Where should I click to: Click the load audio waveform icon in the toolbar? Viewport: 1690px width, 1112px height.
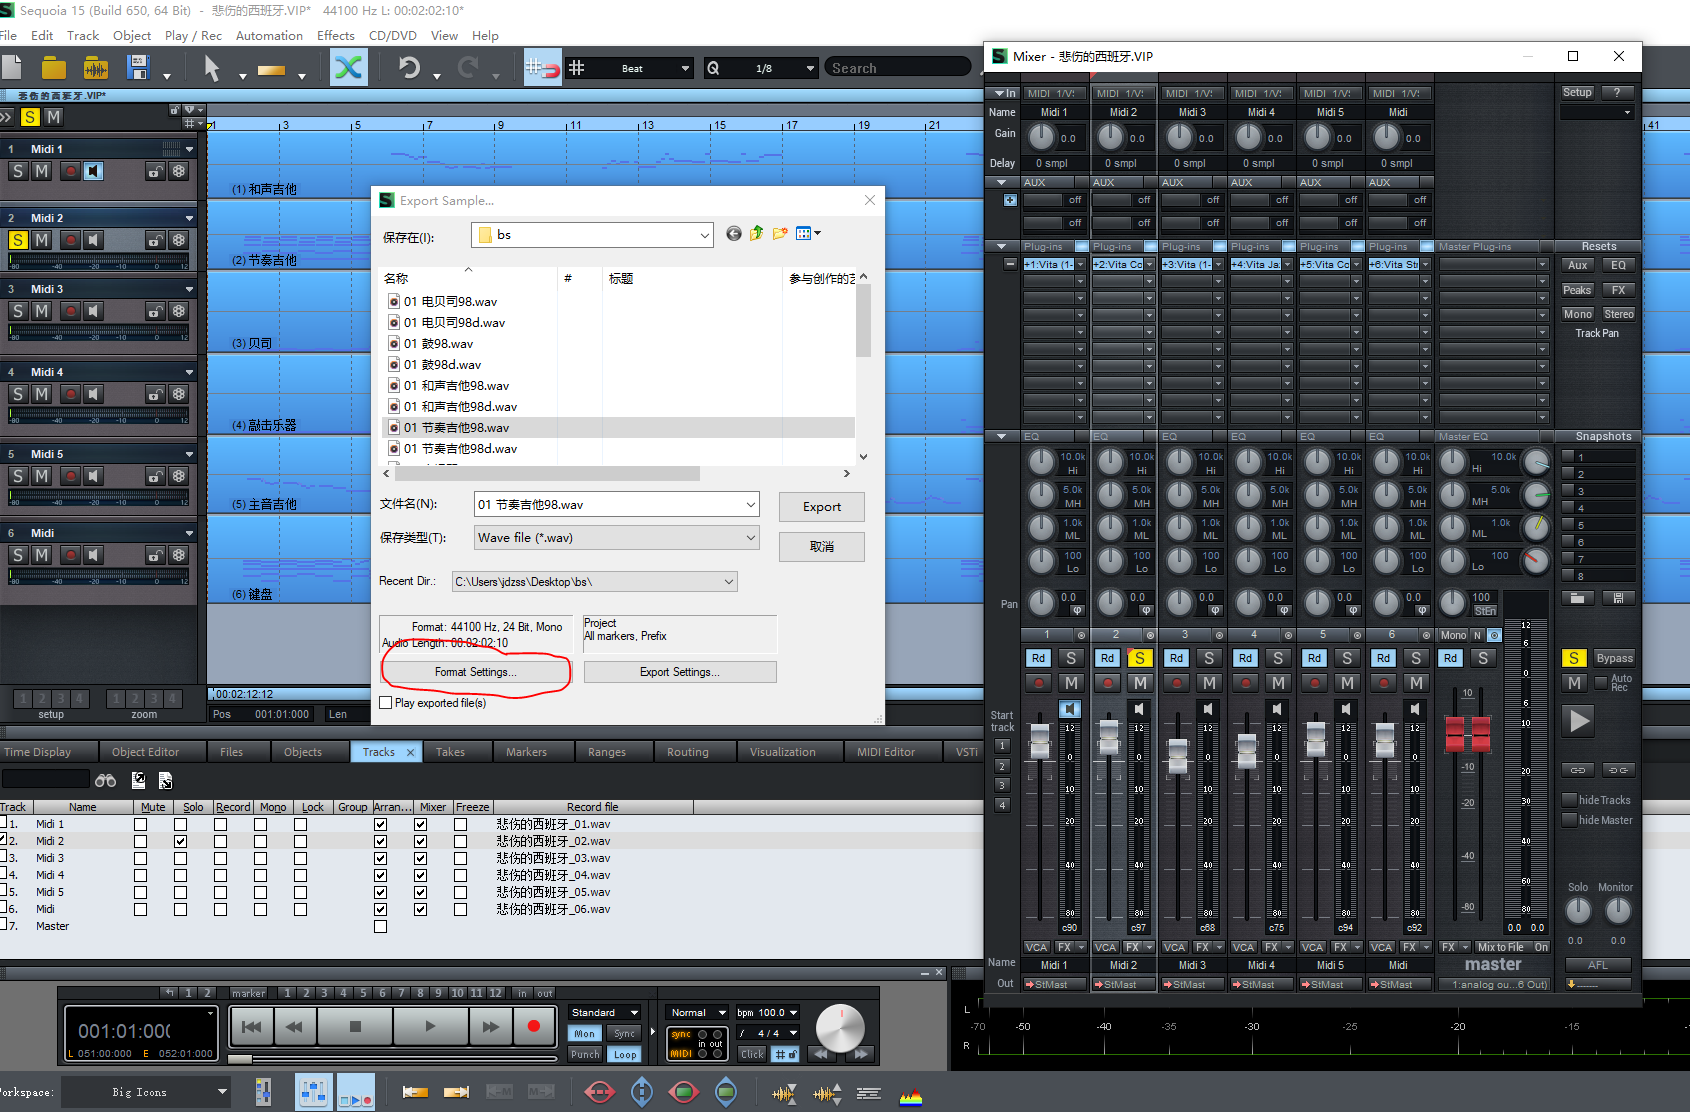pos(96,68)
